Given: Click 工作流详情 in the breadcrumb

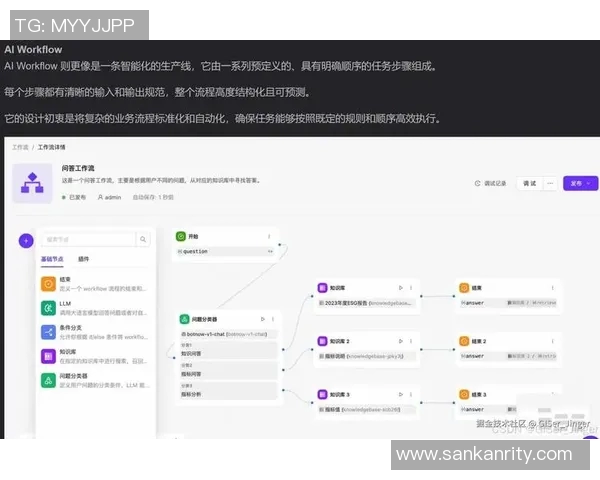Looking at the screenshot, I should (x=51, y=147).
